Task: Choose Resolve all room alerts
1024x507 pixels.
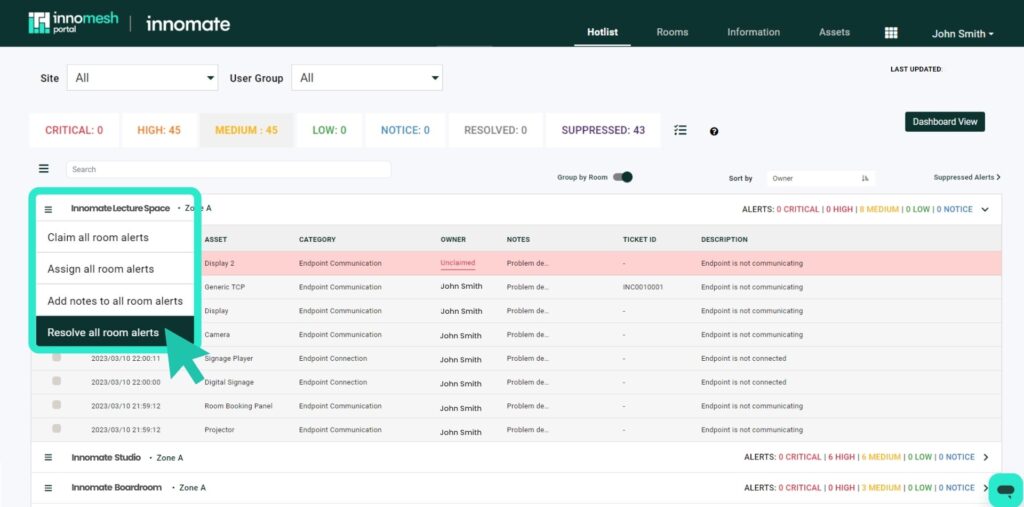Action: 115,333
